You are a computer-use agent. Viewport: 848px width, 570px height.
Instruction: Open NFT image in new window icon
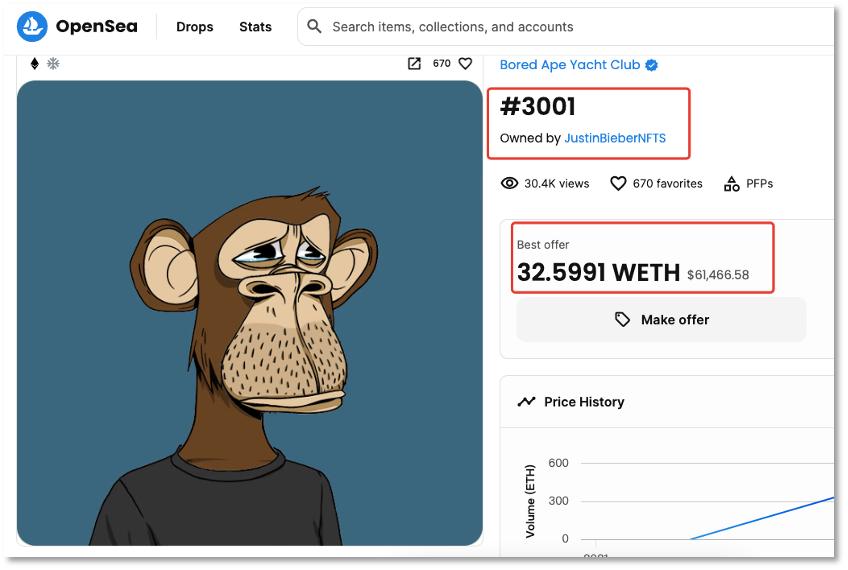pyautogui.click(x=414, y=64)
